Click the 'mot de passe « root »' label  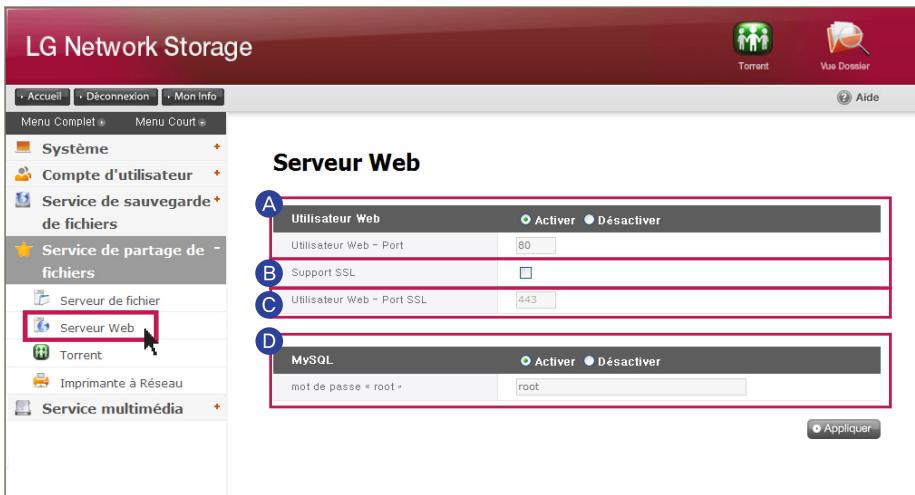347,387
